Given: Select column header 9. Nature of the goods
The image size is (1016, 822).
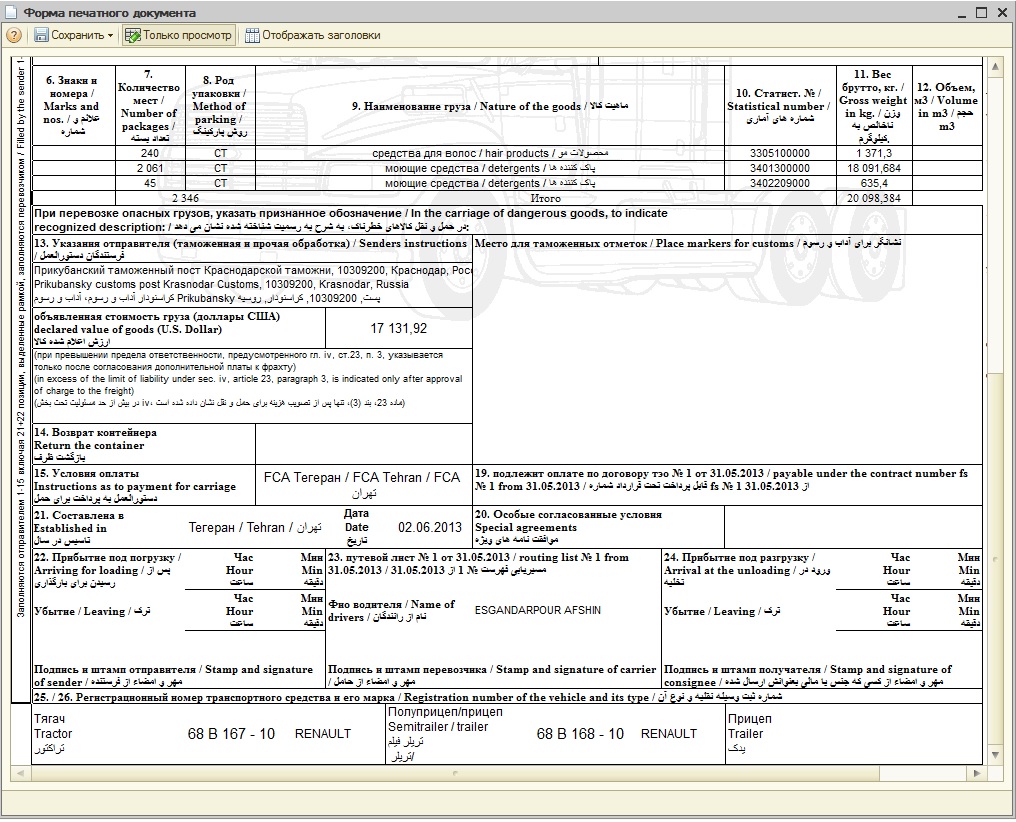Looking at the screenshot, I should click(490, 106).
